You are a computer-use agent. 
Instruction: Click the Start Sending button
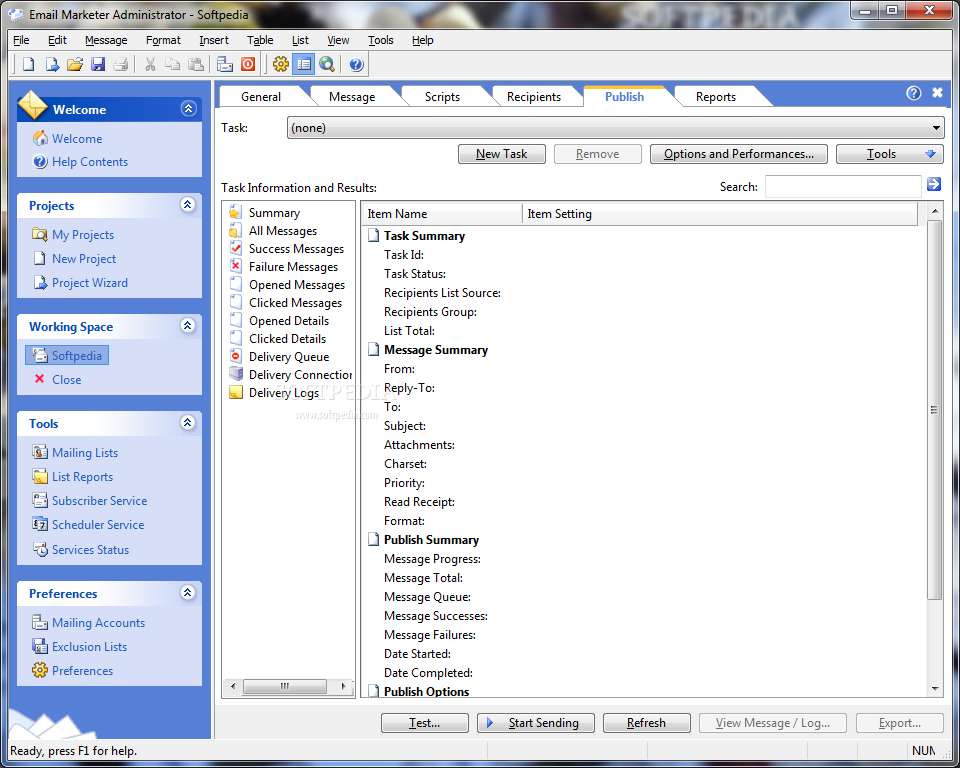pos(536,723)
